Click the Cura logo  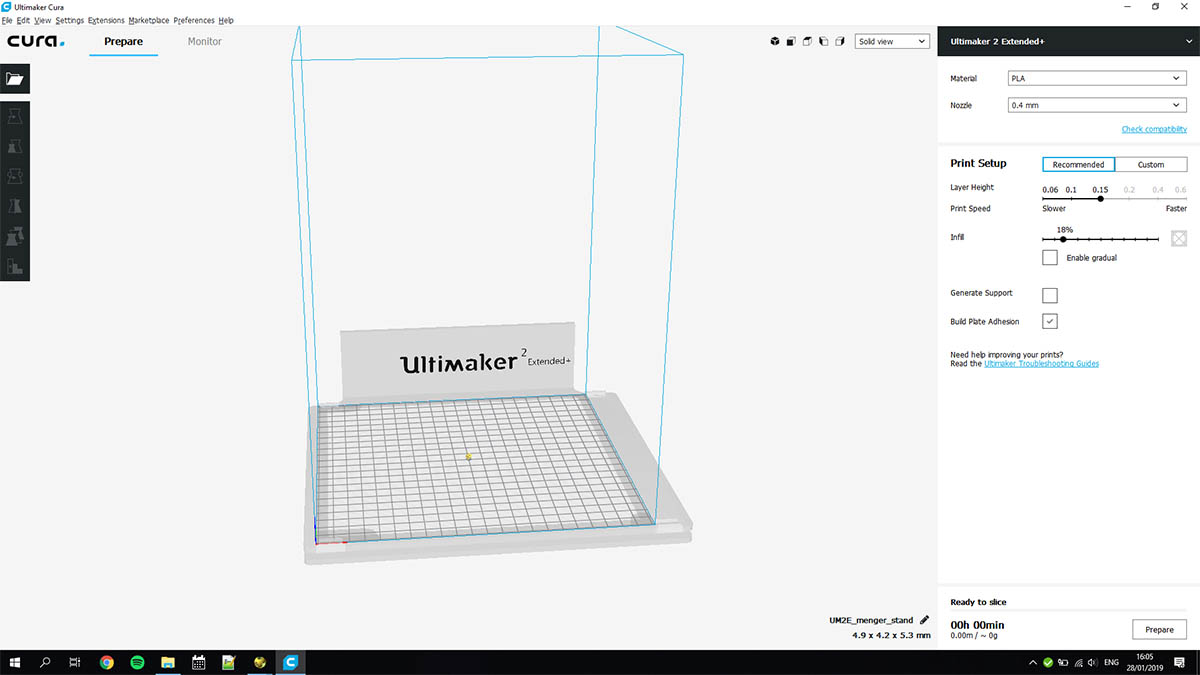tap(36, 42)
